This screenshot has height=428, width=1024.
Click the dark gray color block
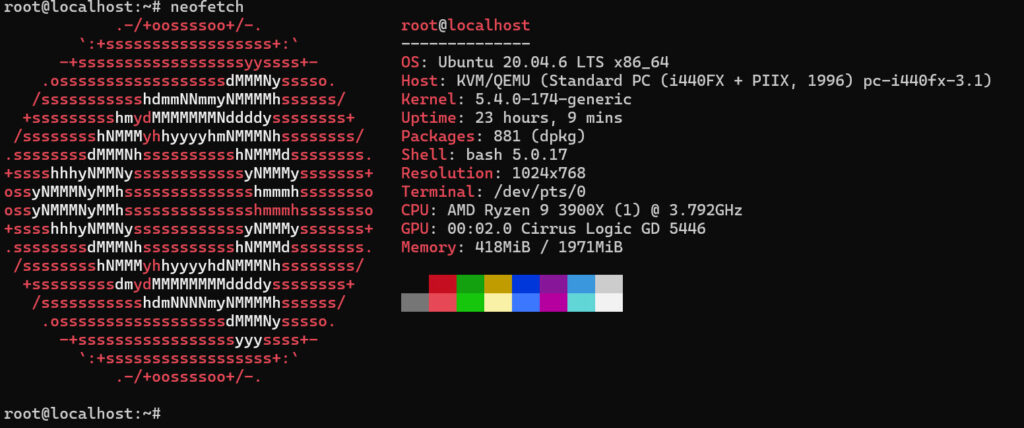pos(415,302)
